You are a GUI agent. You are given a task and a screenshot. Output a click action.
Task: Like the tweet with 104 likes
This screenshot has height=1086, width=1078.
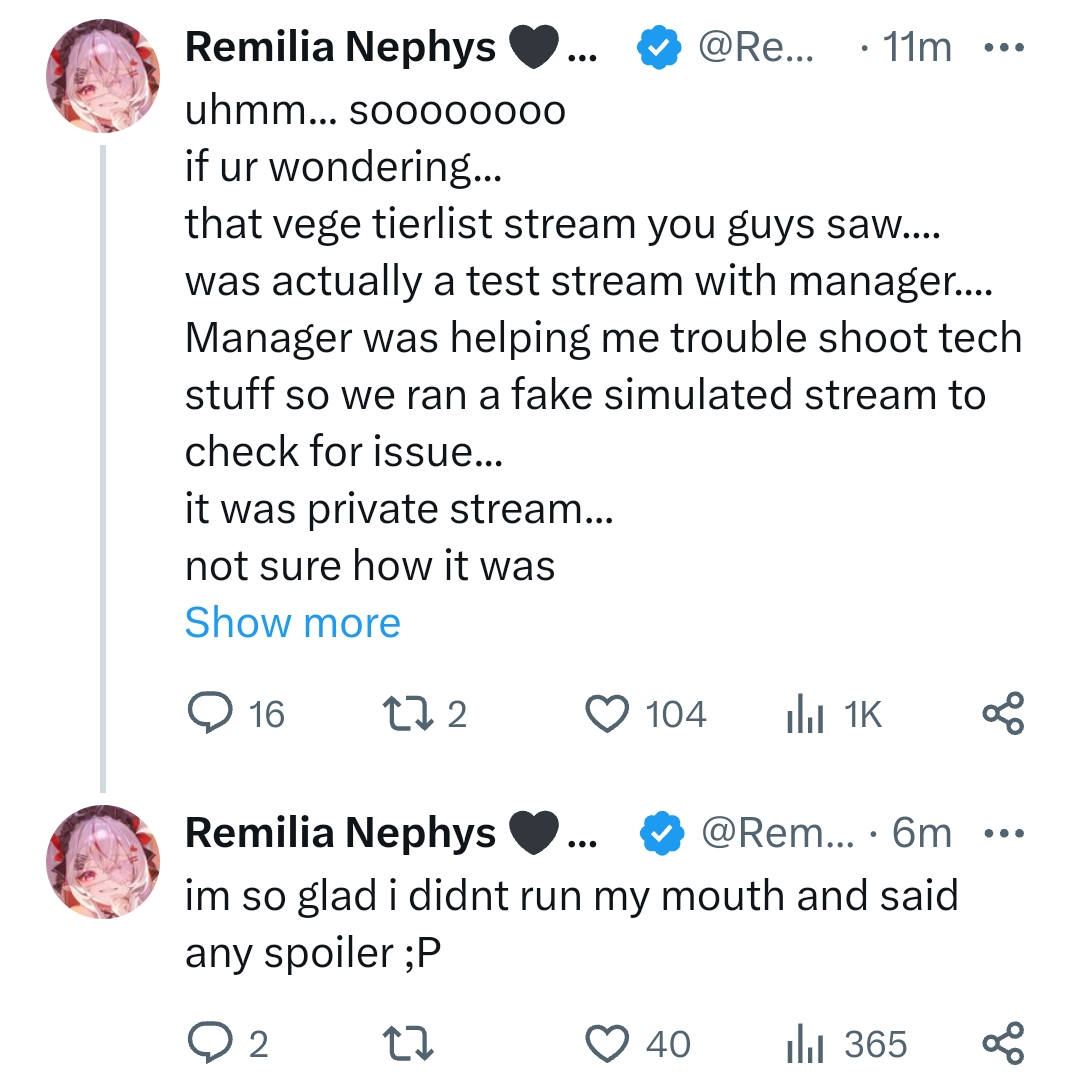tap(605, 714)
